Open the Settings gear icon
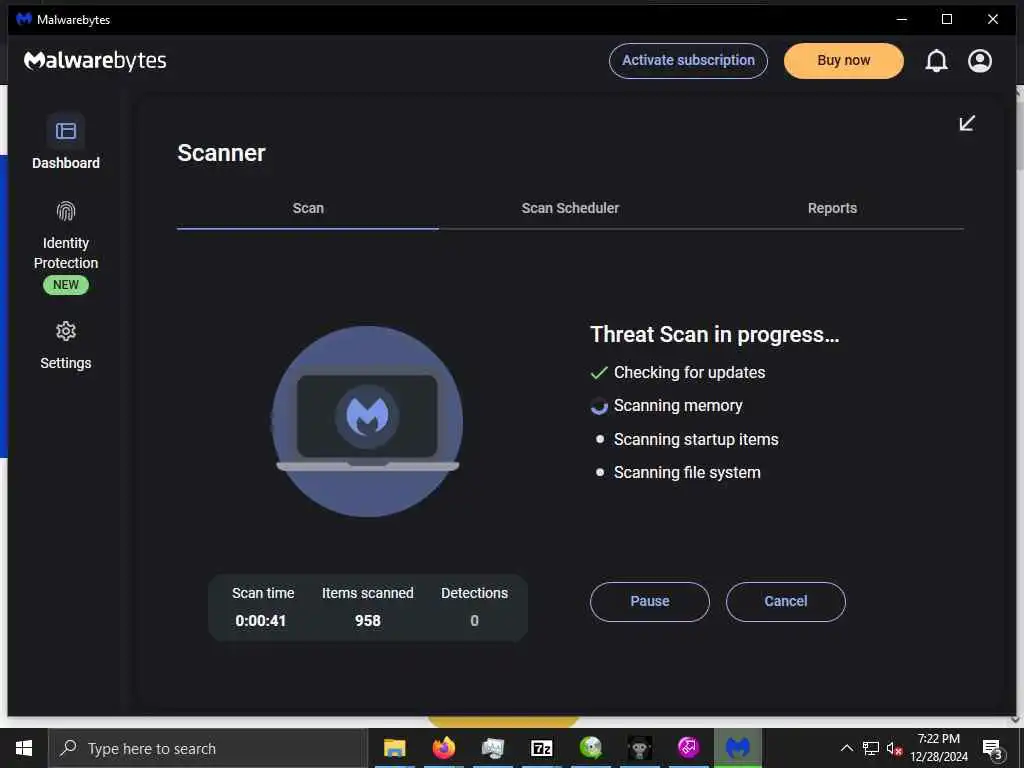Image resolution: width=1024 pixels, height=768 pixels. point(66,331)
